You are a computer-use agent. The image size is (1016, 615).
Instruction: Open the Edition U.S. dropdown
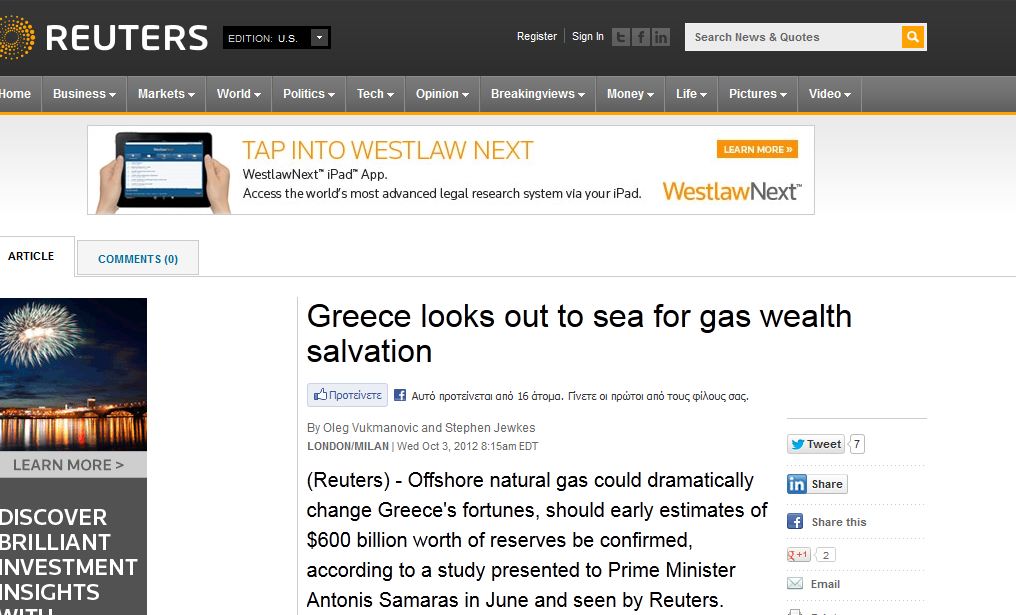point(277,38)
